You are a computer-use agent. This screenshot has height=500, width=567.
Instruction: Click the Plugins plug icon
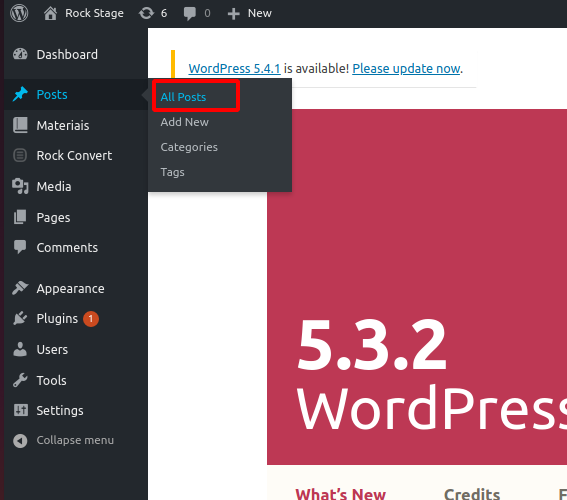(x=20, y=318)
